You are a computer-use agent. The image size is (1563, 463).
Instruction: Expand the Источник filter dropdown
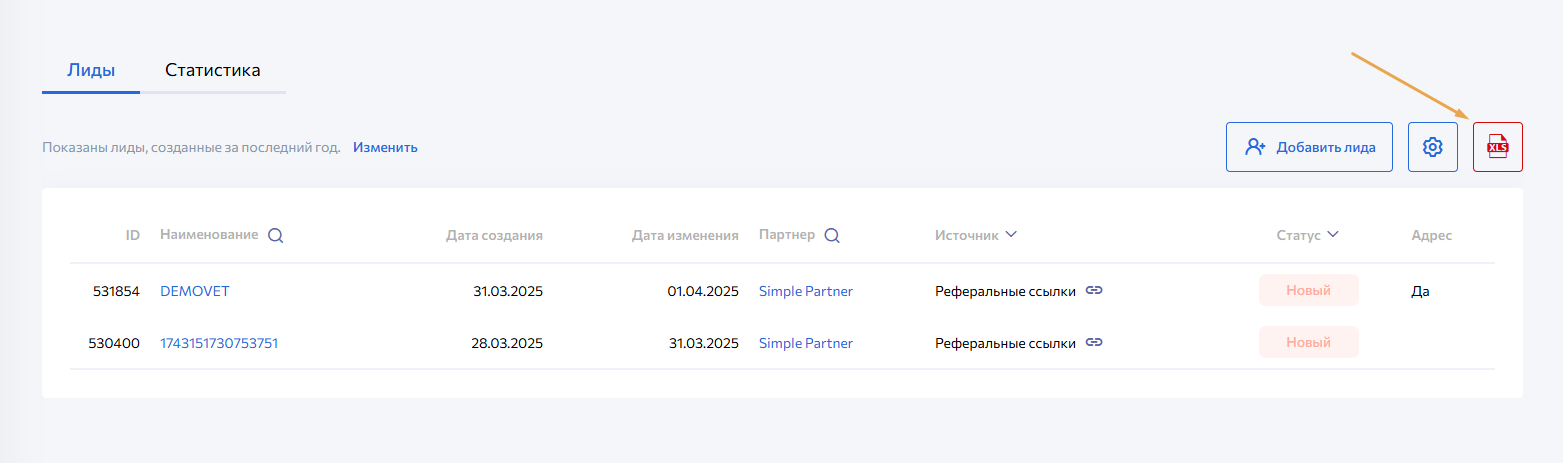(1011, 235)
